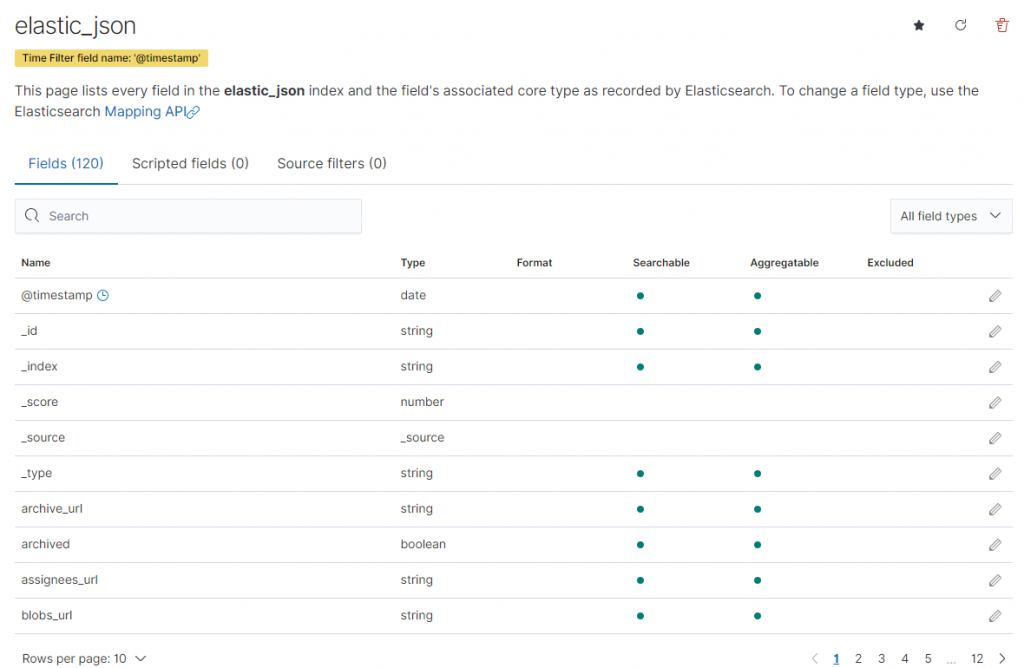Select the _source field name
The image size is (1024, 668).
[x=43, y=437]
